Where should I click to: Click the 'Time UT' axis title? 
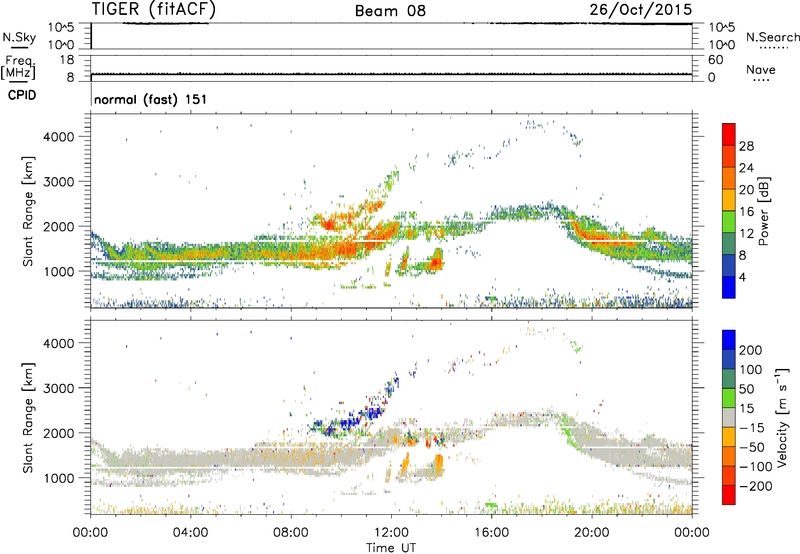pos(391,548)
